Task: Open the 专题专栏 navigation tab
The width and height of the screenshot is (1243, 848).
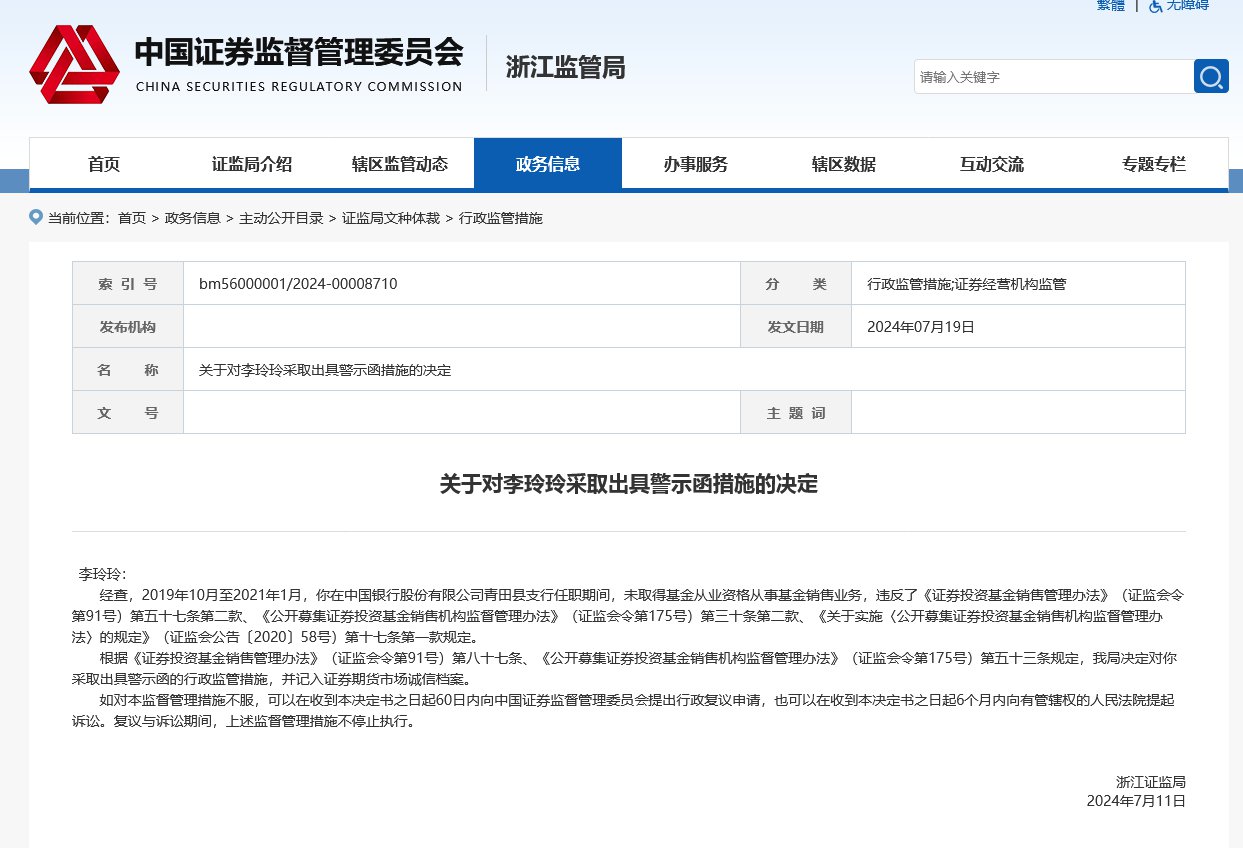Action: point(1154,164)
